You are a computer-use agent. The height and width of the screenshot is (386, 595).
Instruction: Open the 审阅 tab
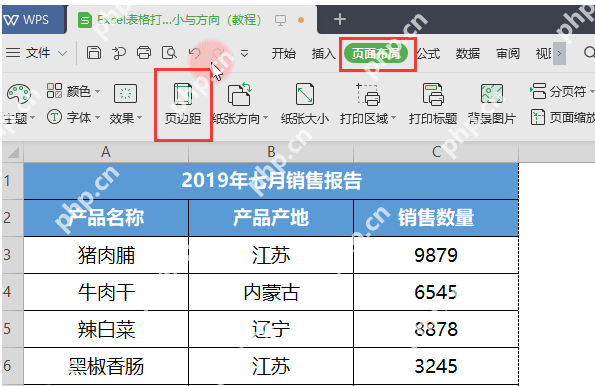click(508, 54)
